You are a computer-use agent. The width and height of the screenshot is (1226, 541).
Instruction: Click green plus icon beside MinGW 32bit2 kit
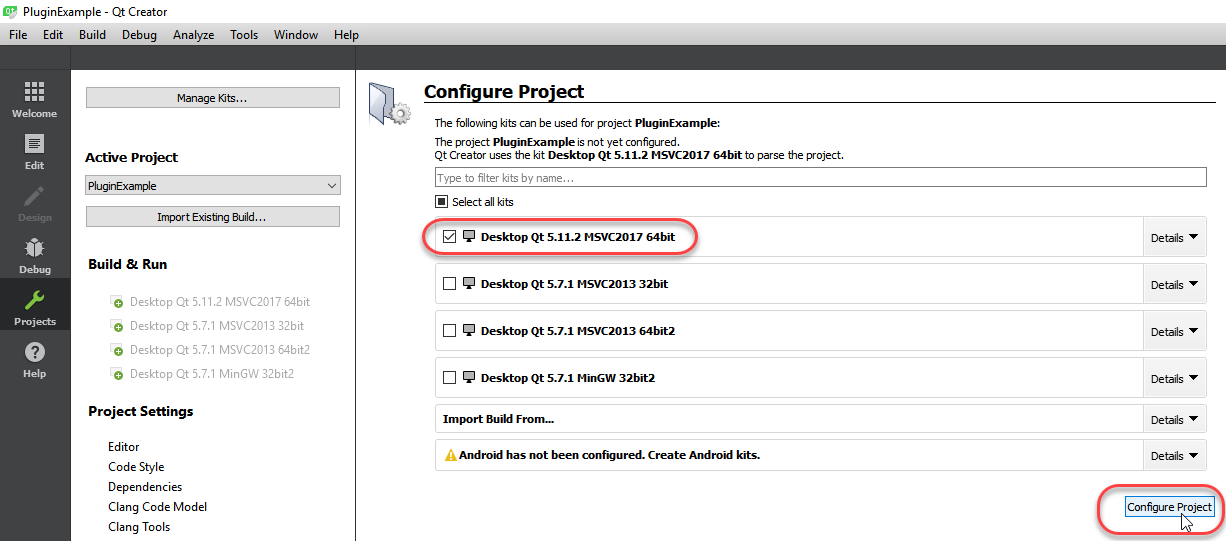pos(117,374)
